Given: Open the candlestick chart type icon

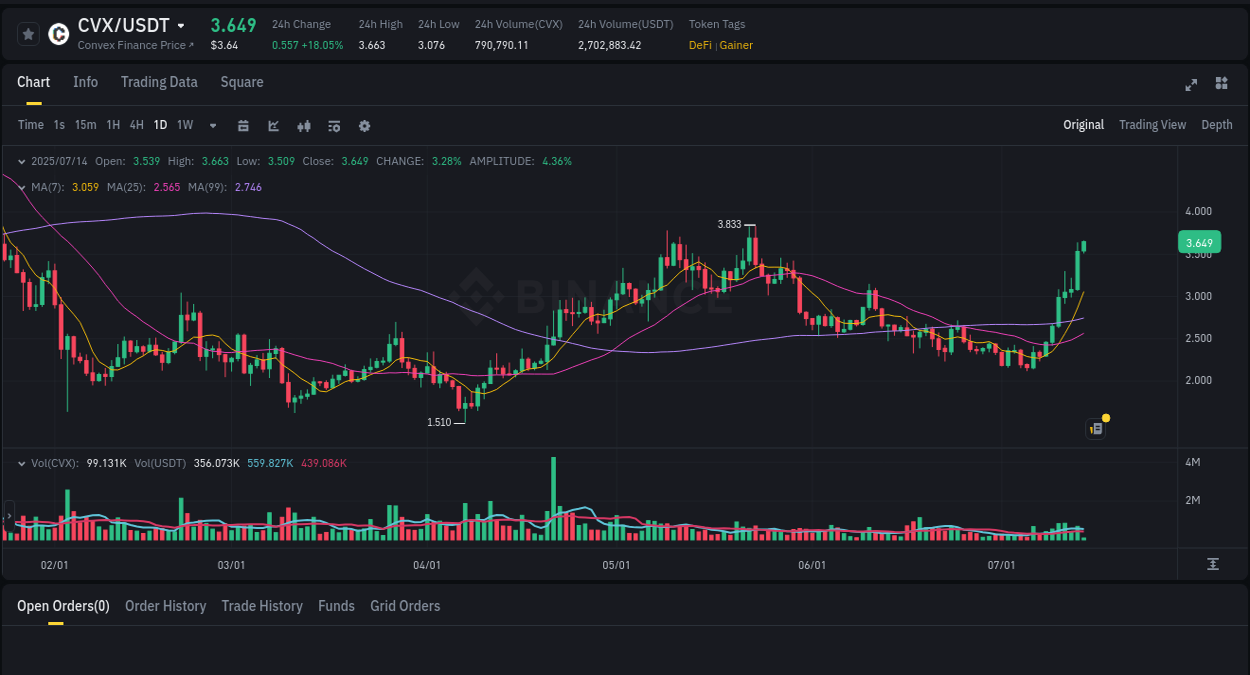Looking at the screenshot, I should [x=303, y=125].
